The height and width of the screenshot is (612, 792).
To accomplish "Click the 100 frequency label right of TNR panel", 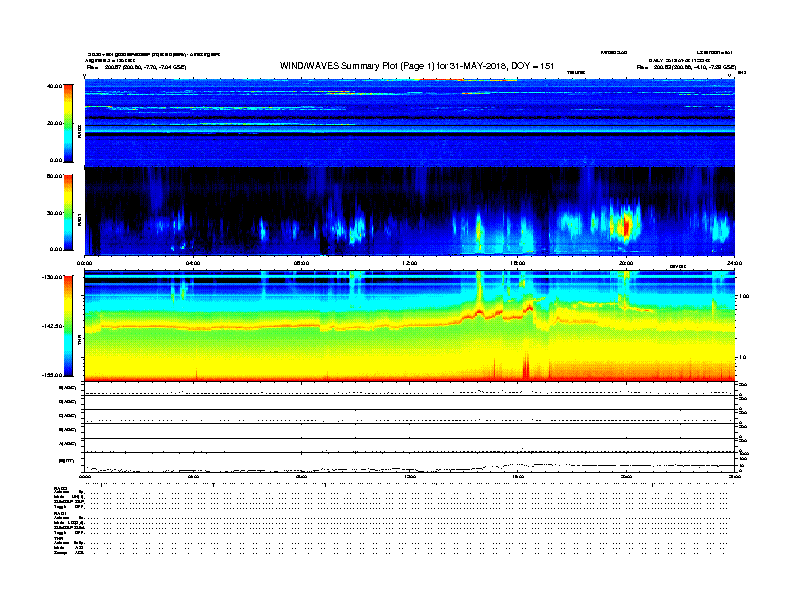I will click(x=744, y=296).
